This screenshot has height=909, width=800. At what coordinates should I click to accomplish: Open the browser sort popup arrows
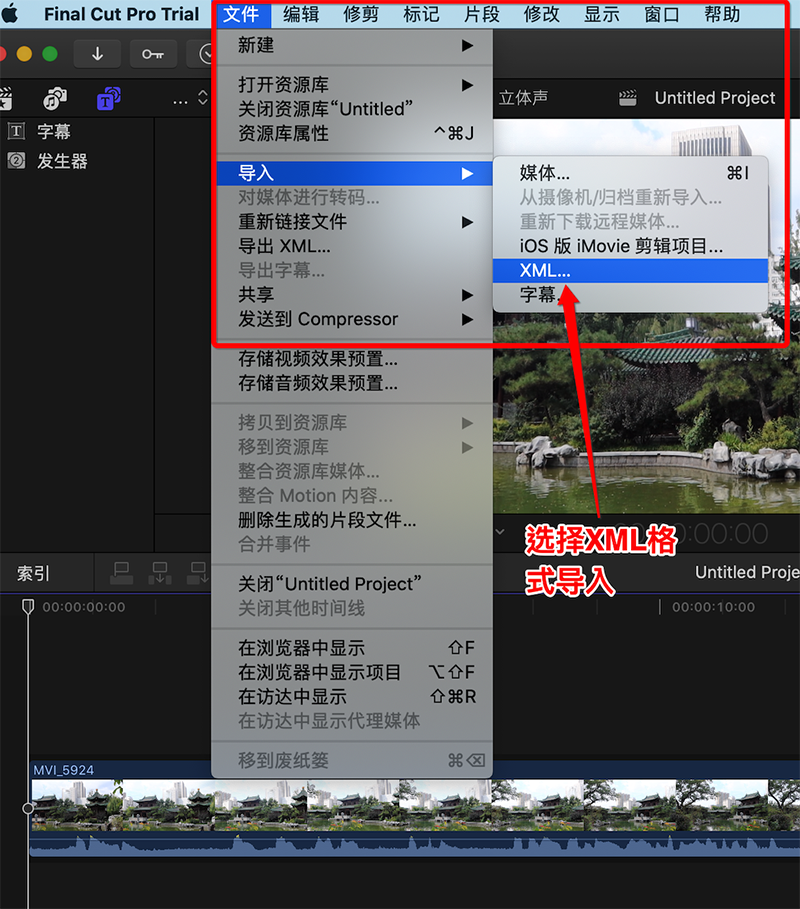click(203, 99)
